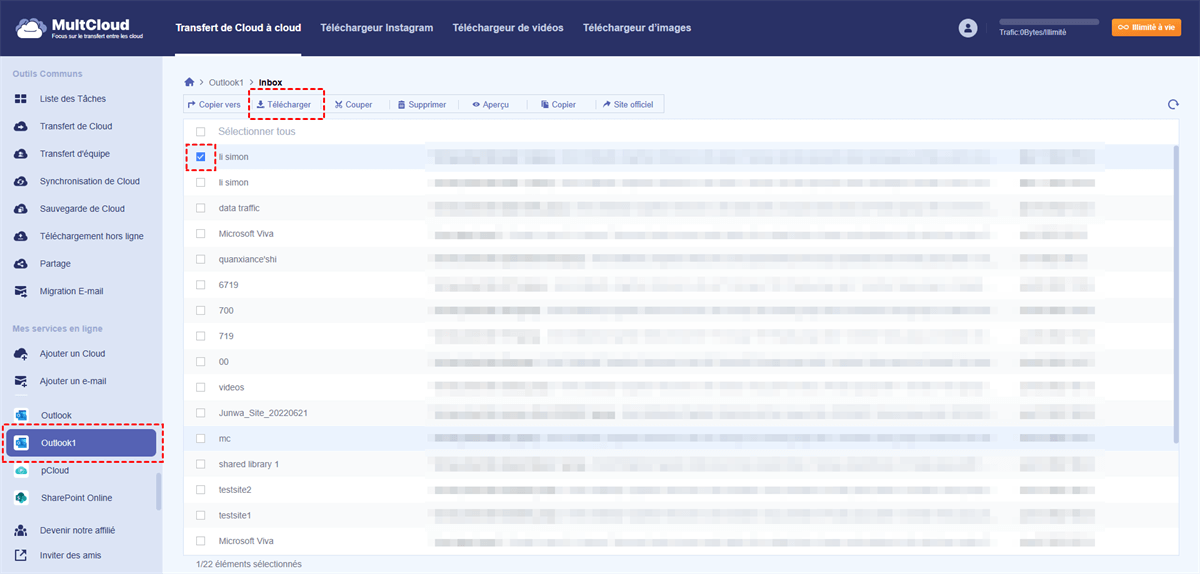Check the Junwa_Site_20220621 row checkbox

tap(201, 413)
